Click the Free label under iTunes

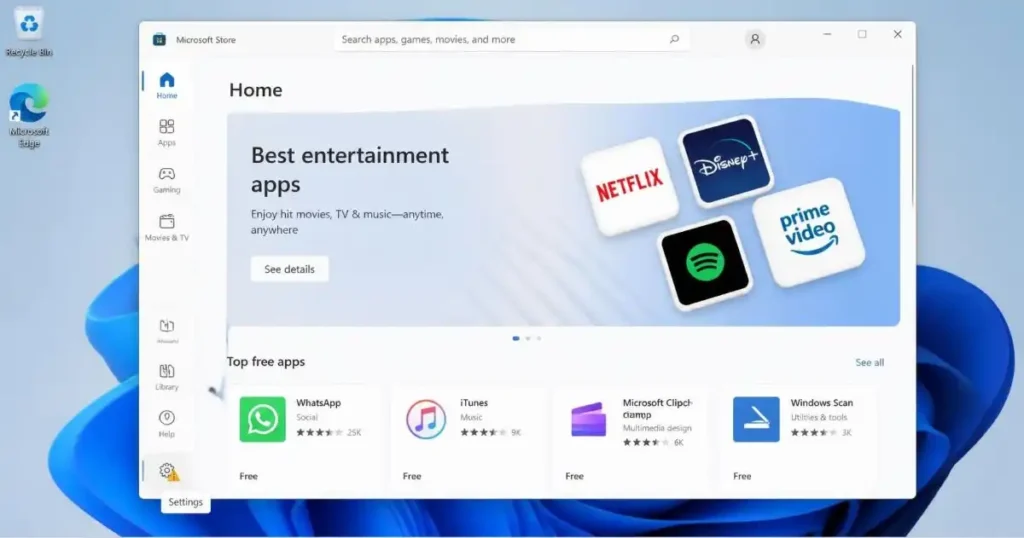[411, 476]
